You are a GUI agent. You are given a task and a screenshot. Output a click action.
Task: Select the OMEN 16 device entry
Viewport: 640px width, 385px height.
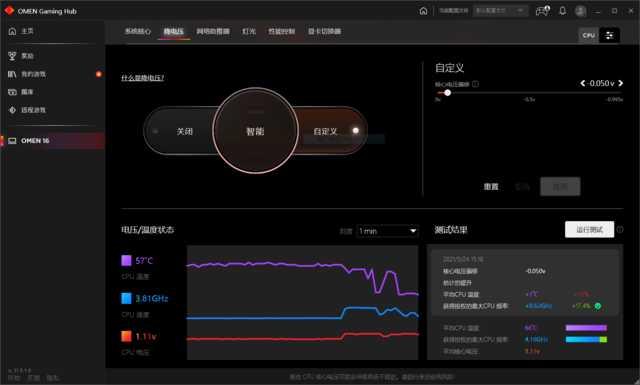53,140
